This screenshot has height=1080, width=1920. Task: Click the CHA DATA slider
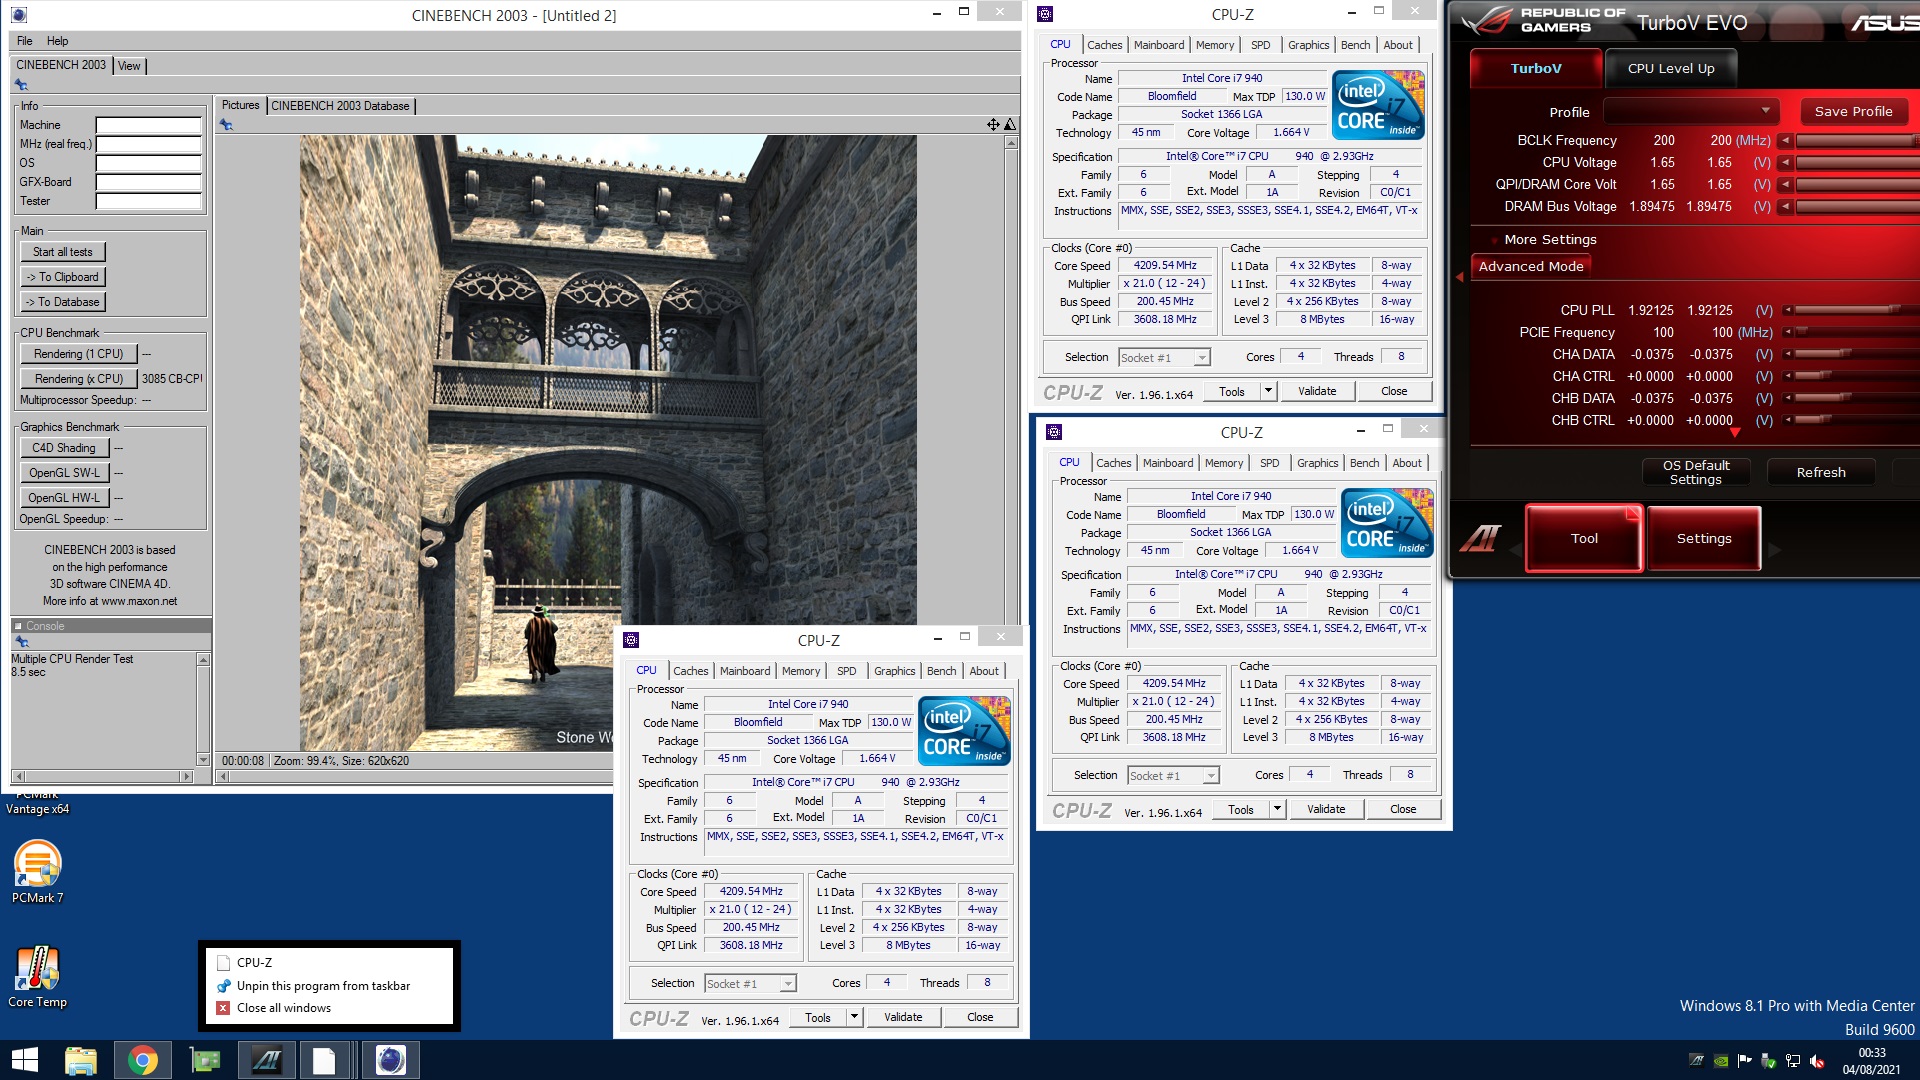1858,354
